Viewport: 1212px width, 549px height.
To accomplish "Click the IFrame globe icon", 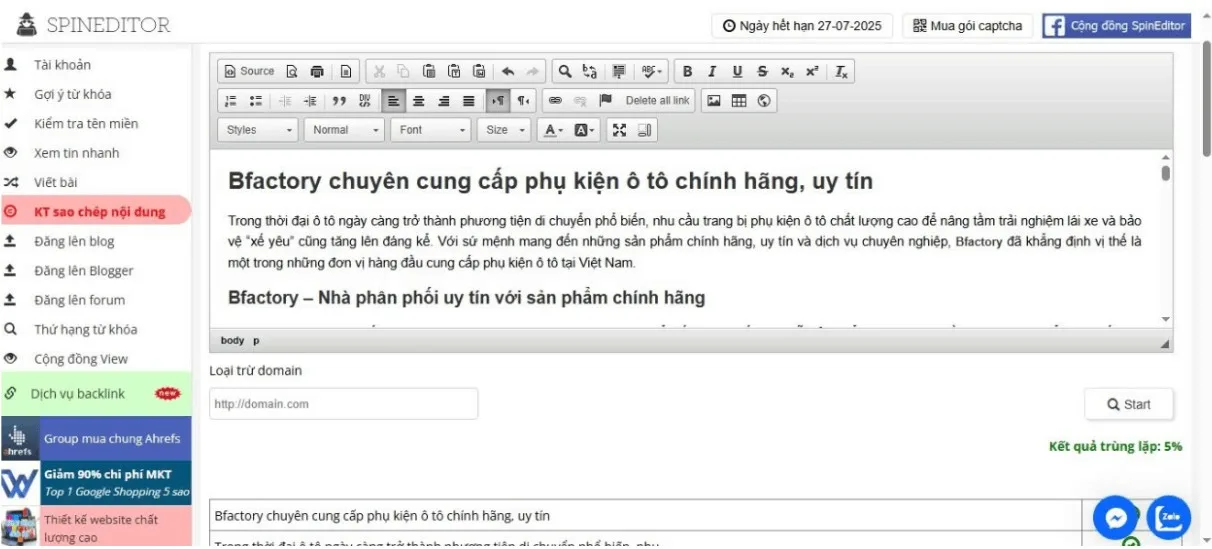I will (764, 100).
